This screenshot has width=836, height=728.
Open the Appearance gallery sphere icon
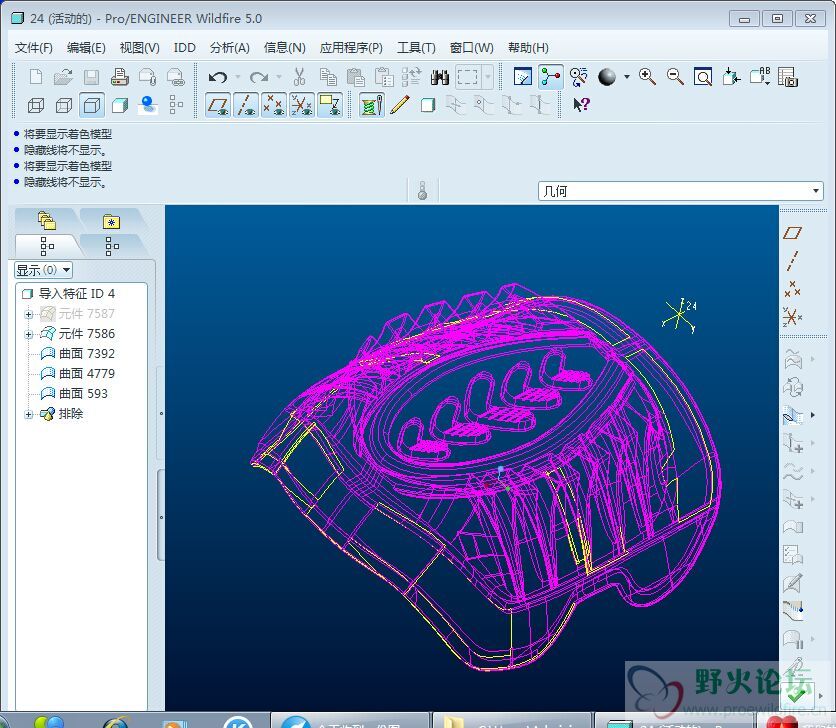click(607, 77)
